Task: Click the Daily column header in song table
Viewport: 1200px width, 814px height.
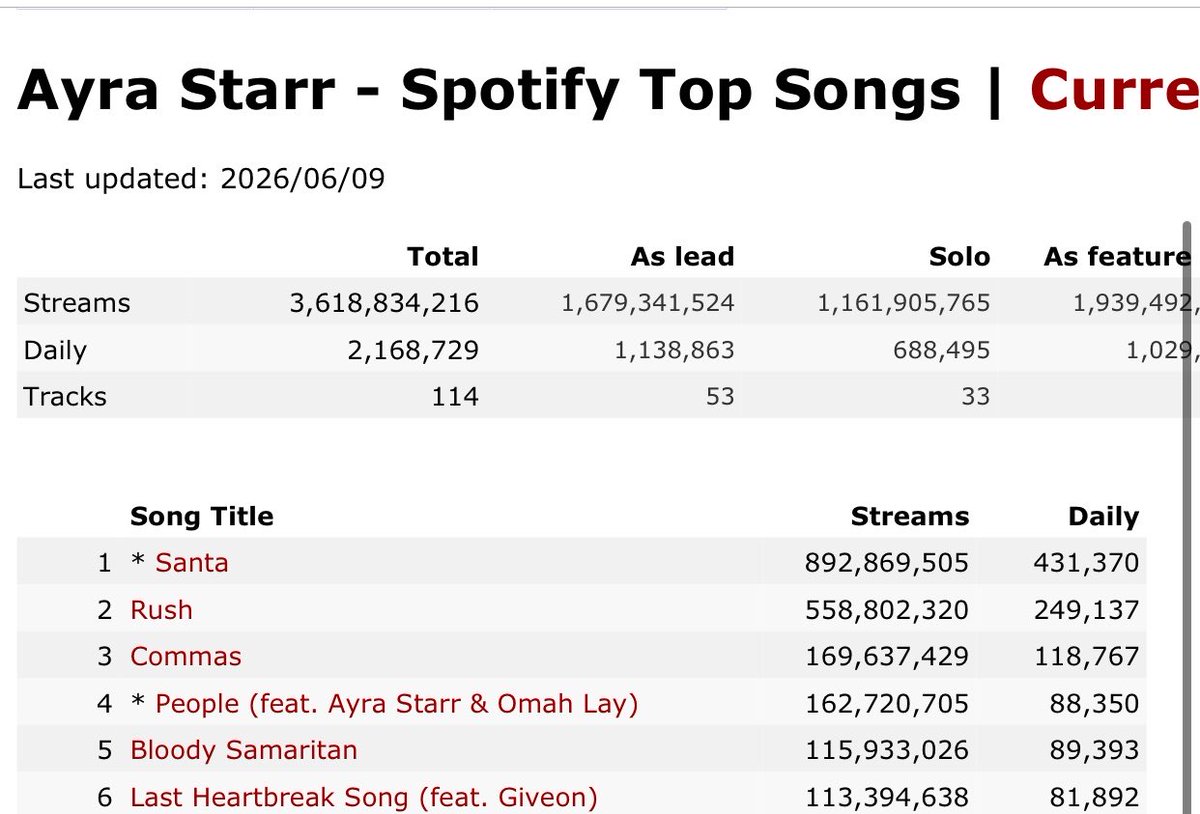Action: tap(1103, 517)
